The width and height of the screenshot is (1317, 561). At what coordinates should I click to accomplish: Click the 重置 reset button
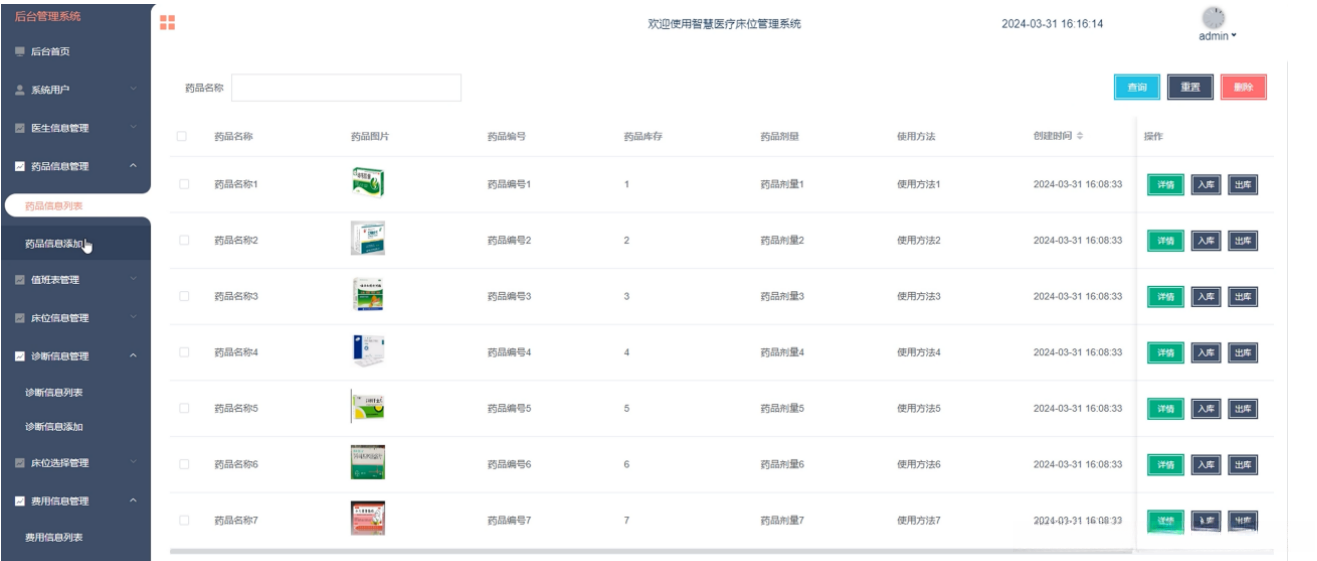point(1190,87)
